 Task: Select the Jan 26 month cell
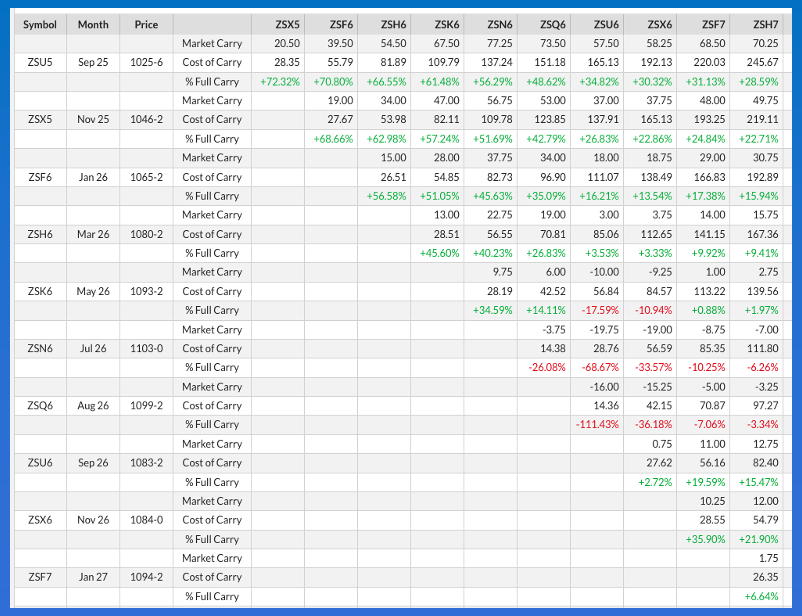(x=93, y=177)
